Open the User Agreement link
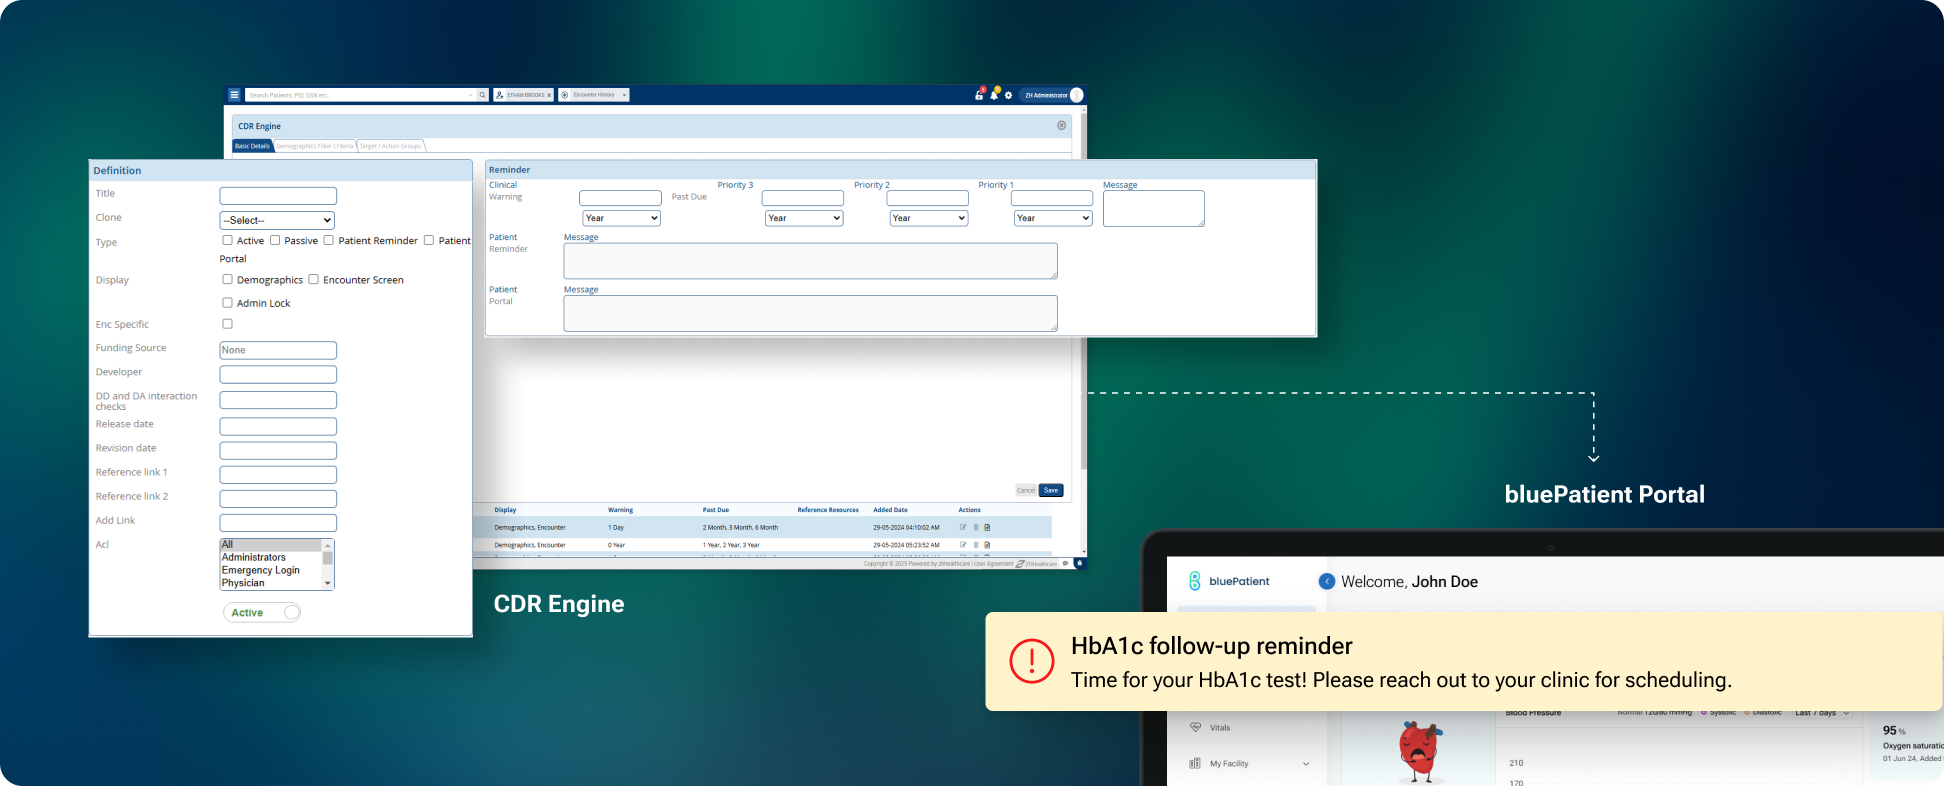This screenshot has width=1944, height=786. 994,564
